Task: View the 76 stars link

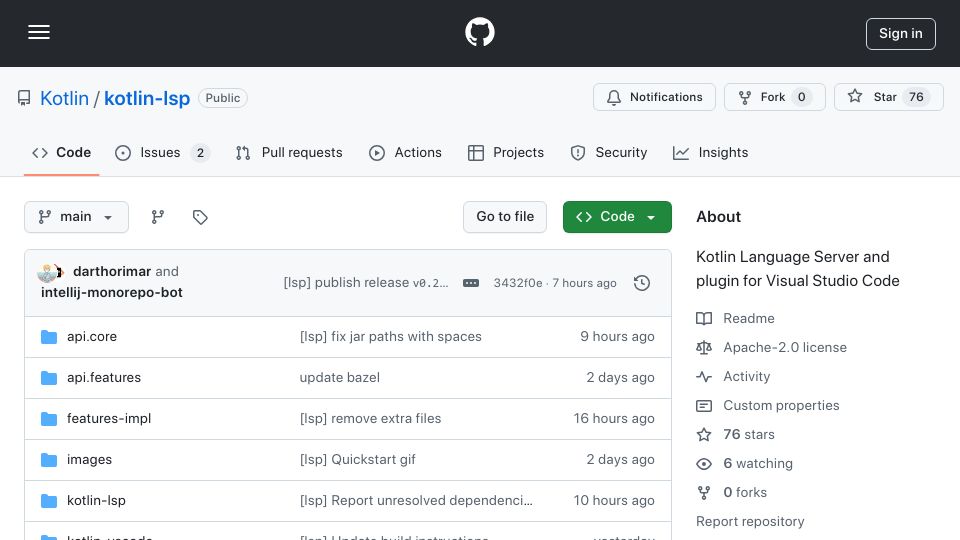Action: (749, 434)
